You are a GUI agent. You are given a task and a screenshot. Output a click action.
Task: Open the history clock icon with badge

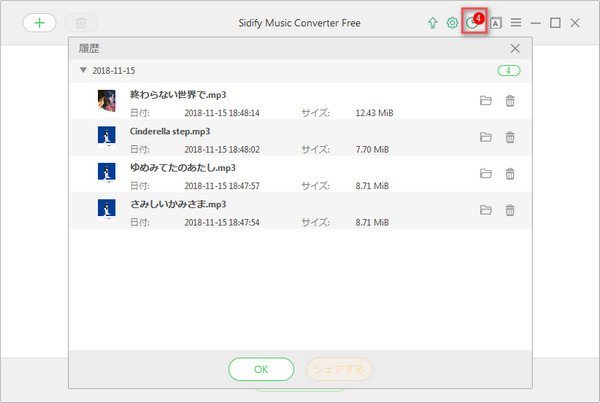point(474,21)
